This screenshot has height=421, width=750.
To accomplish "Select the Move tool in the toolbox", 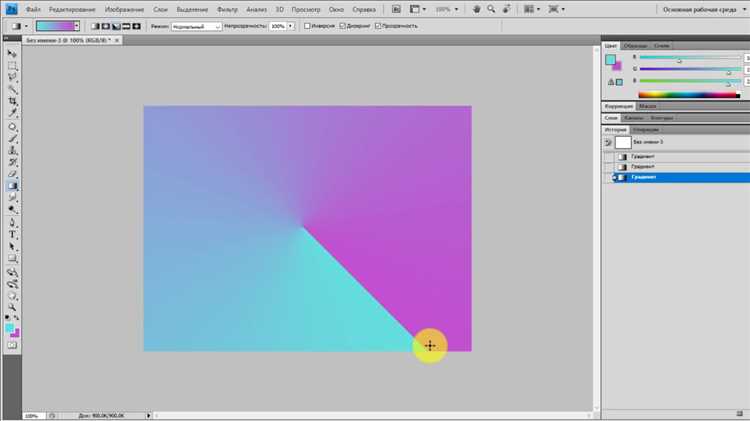I will [x=12, y=54].
